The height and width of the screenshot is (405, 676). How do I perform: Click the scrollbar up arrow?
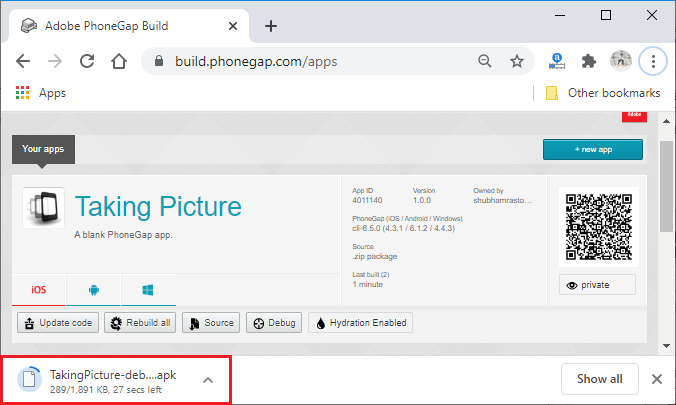667,121
